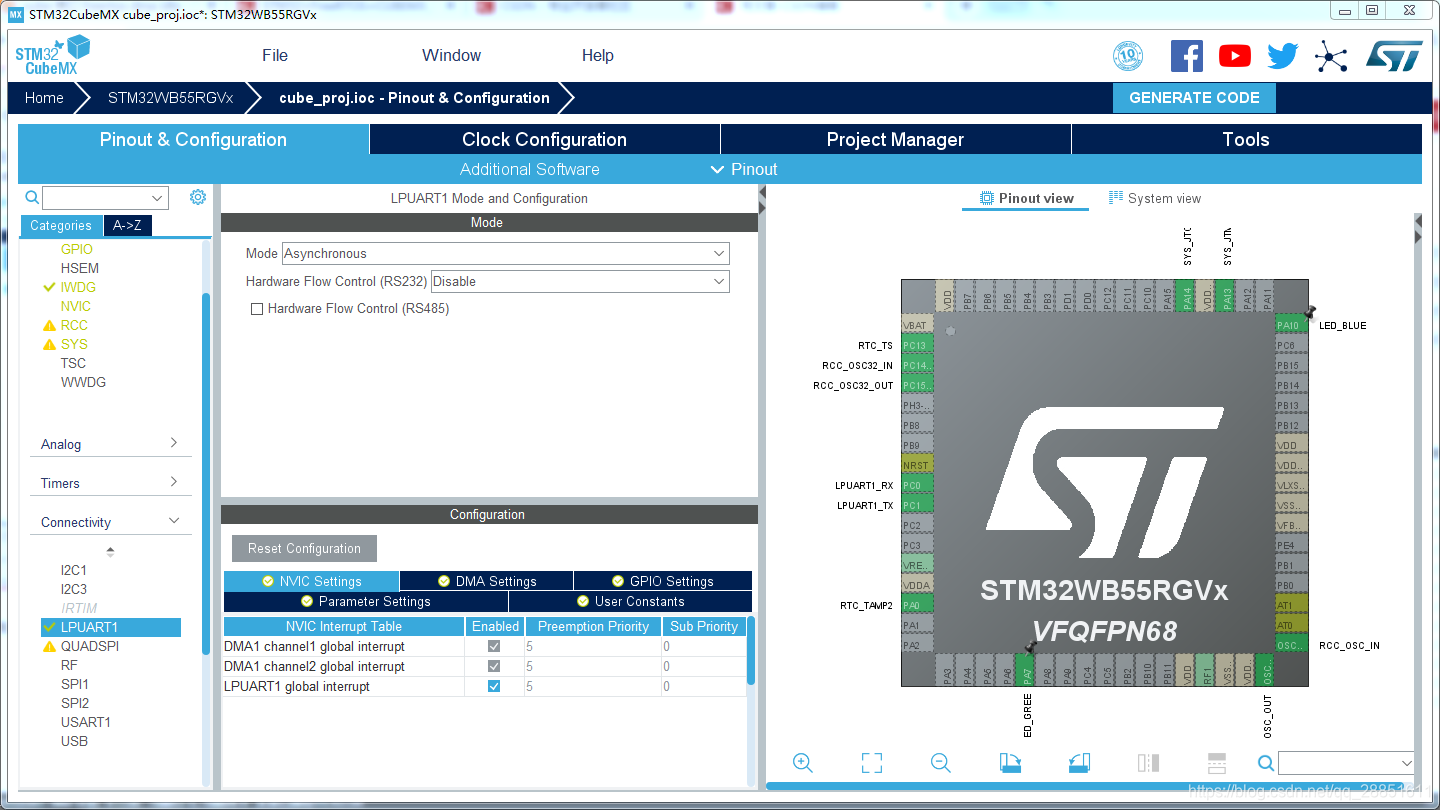Click Reset Configuration button

304,548
